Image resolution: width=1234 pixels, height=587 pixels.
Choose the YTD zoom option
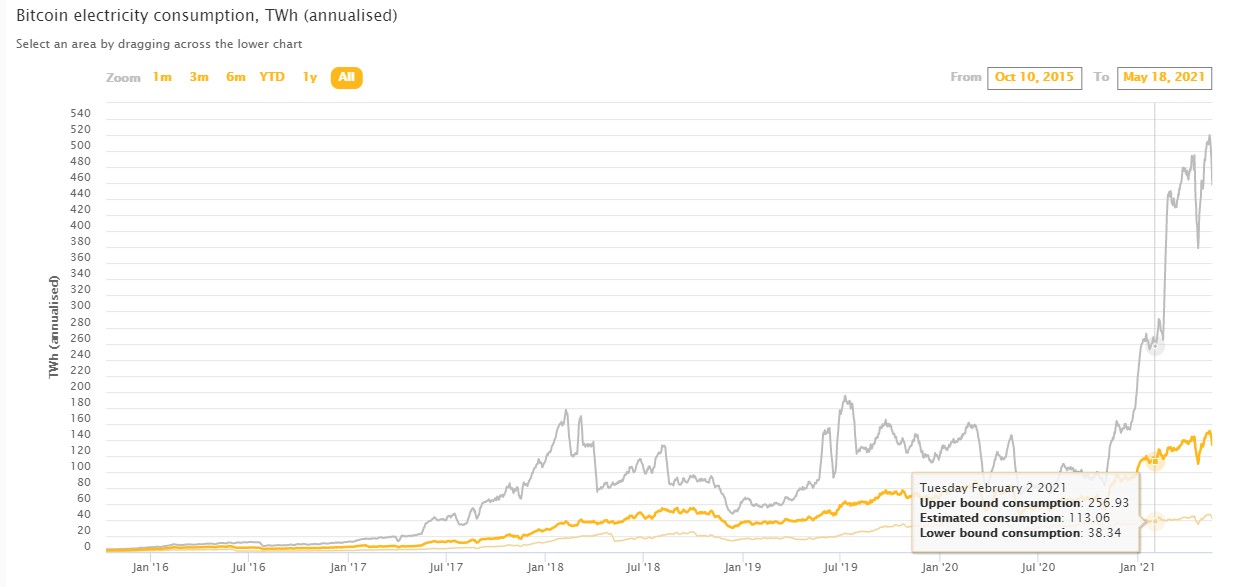272,77
